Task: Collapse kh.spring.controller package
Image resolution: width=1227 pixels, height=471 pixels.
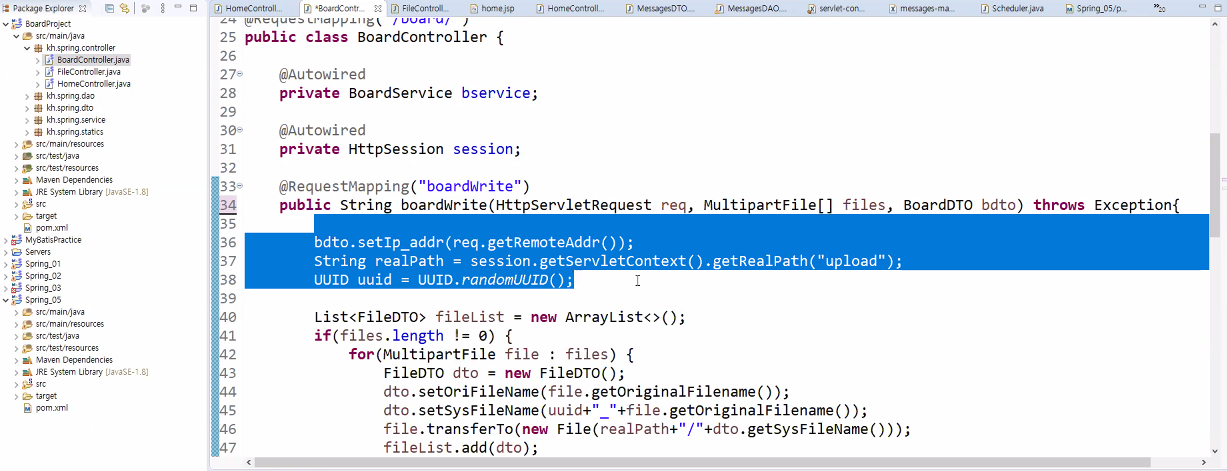Action: click(x=27, y=48)
